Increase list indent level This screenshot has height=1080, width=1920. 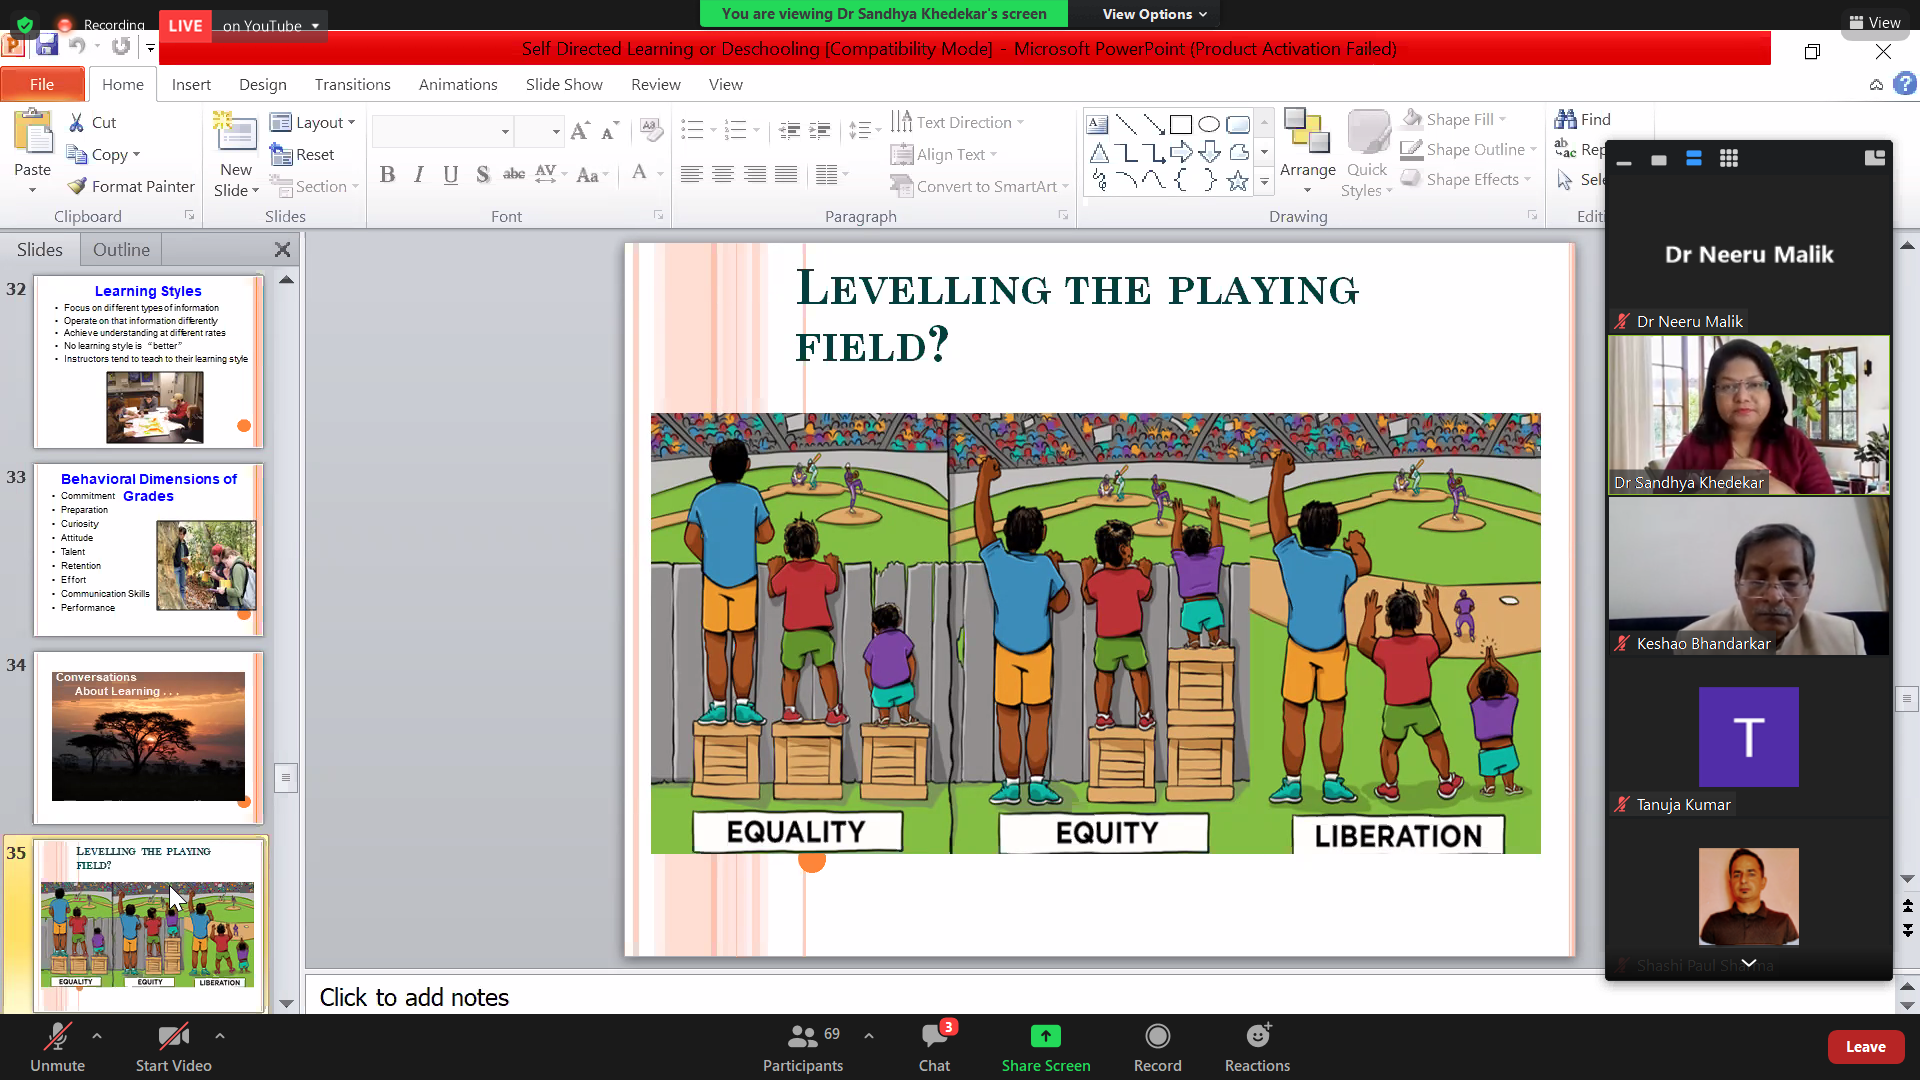(820, 130)
